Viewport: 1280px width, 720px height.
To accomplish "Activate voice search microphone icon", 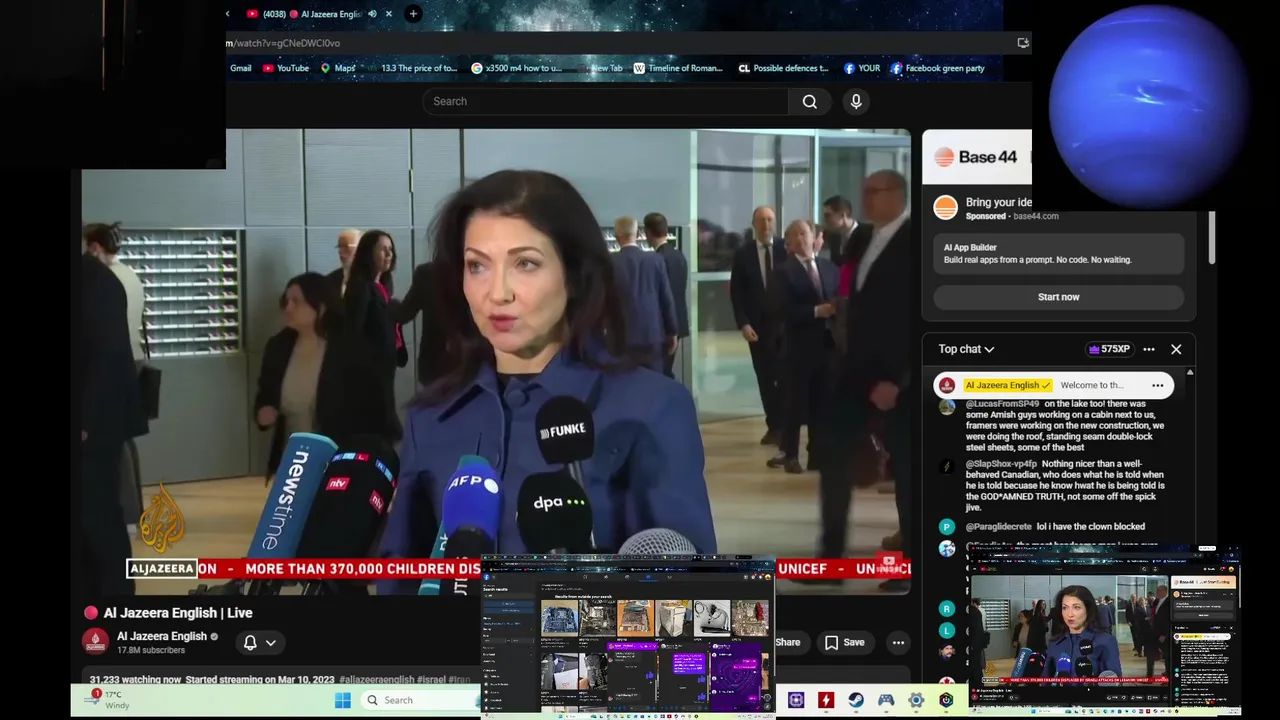I will [x=856, y=101].
